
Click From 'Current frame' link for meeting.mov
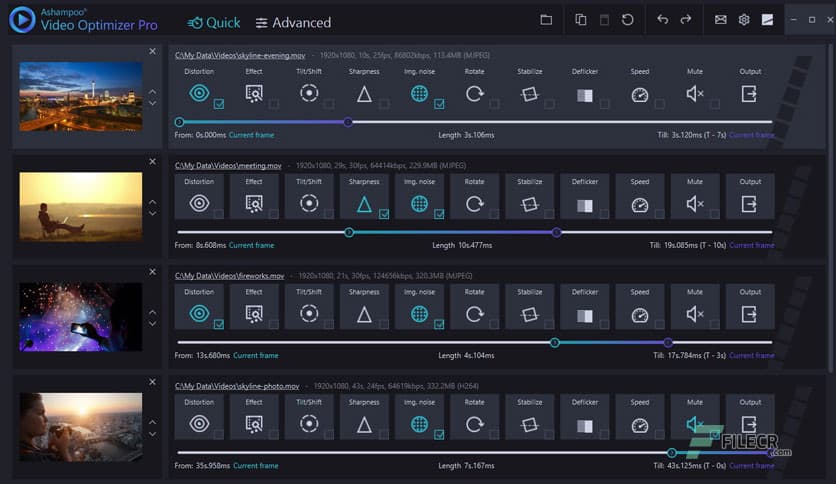tap(251, 246)
